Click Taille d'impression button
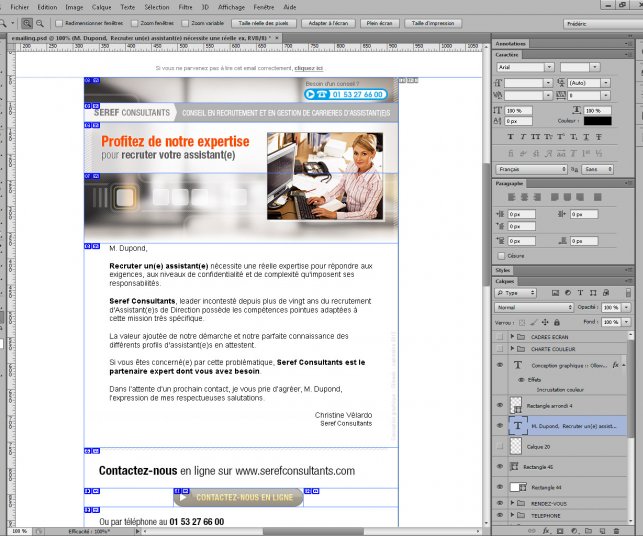 pyautogui.click(x=433, y=23)
